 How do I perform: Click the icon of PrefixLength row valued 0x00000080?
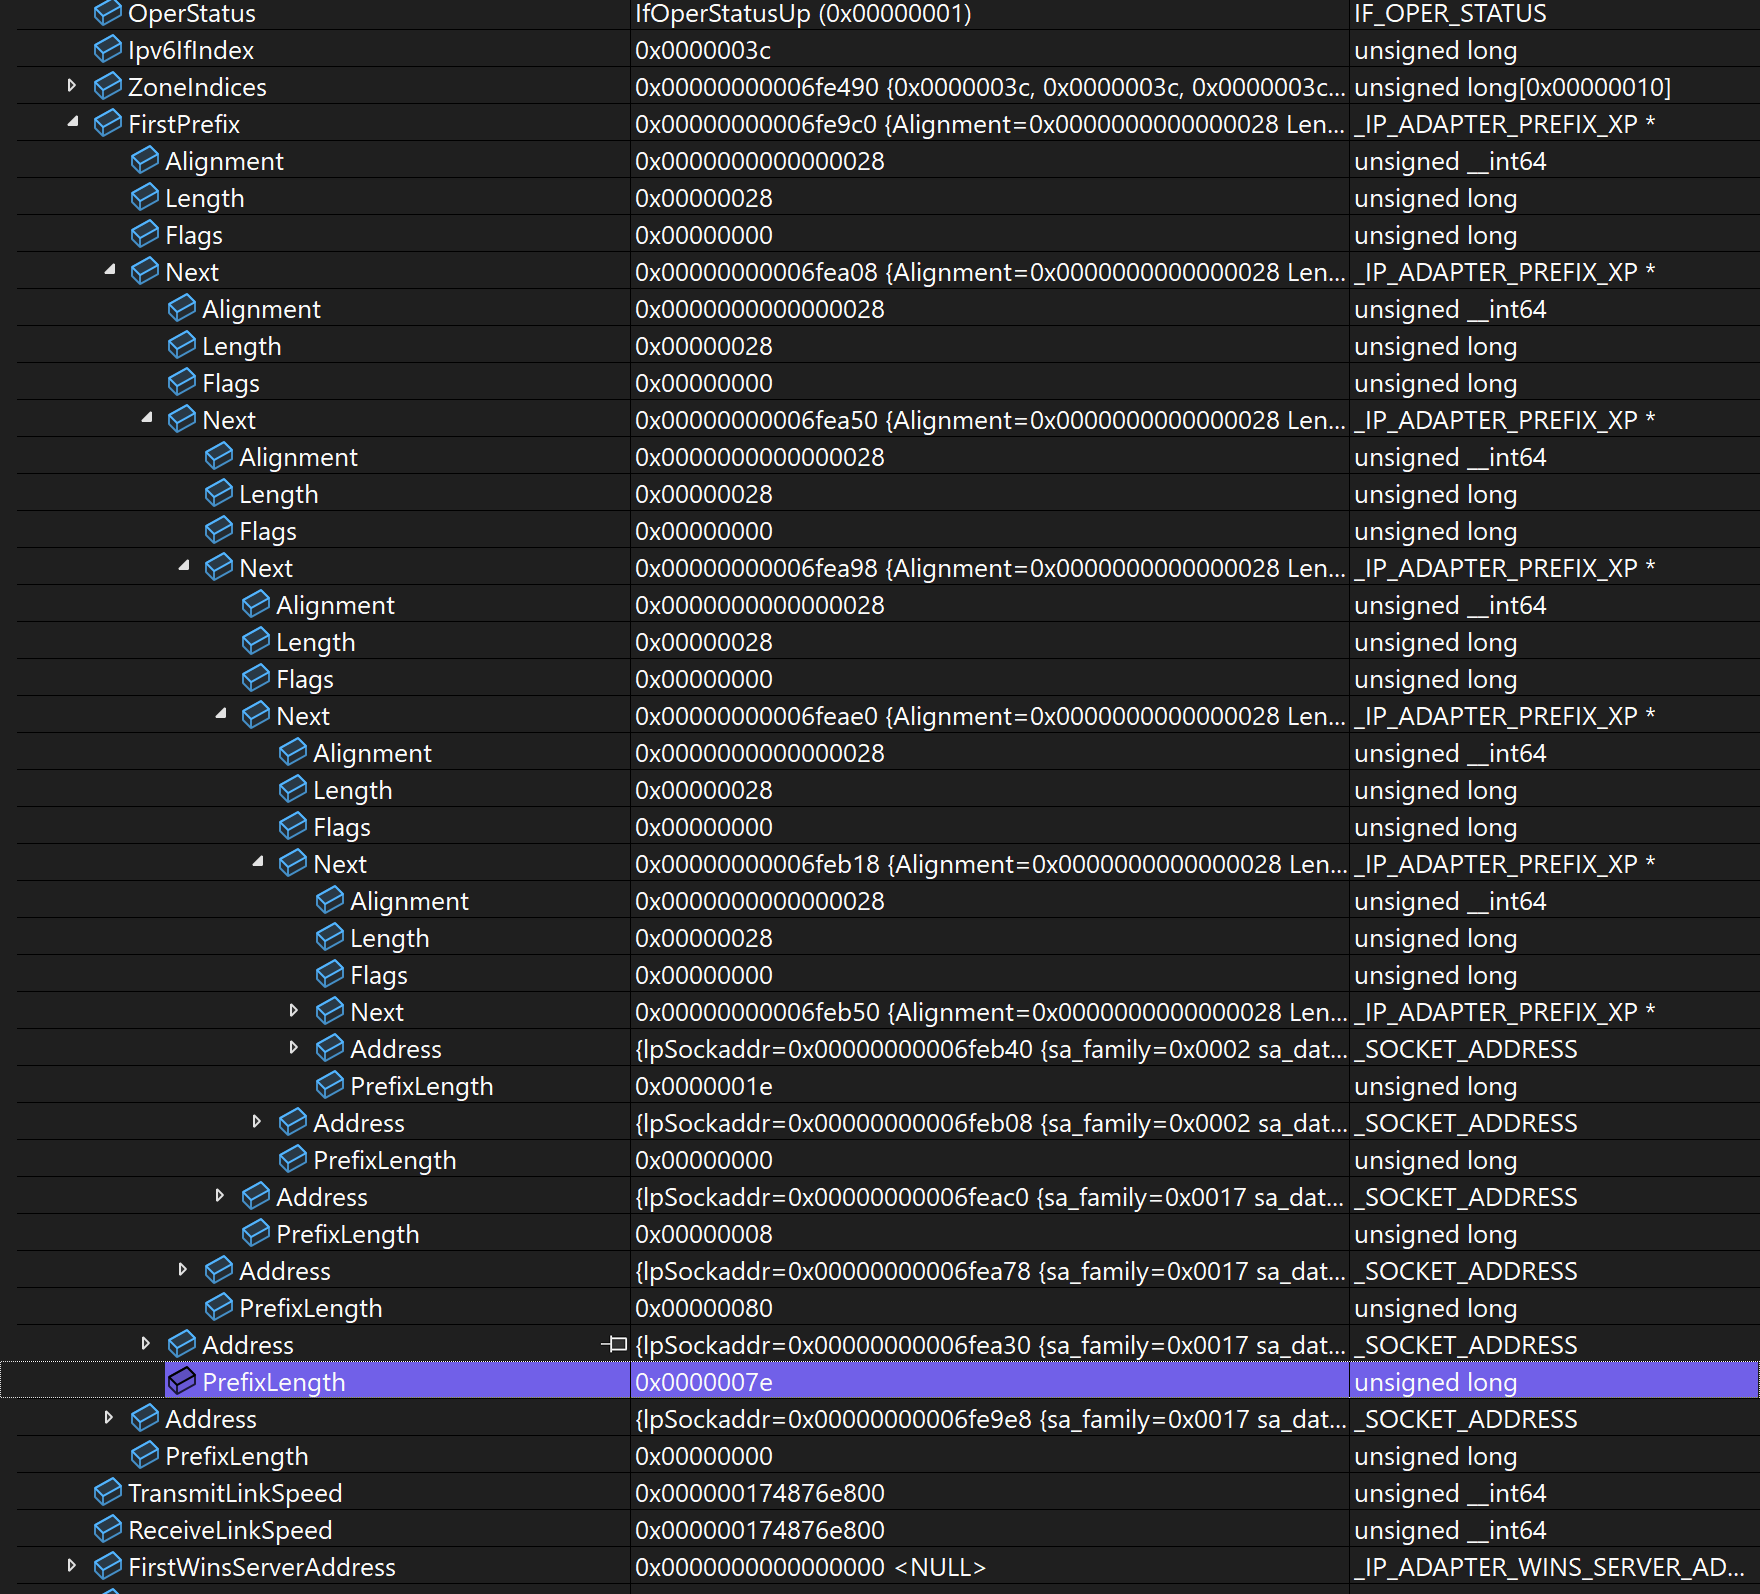(219, 1307)
